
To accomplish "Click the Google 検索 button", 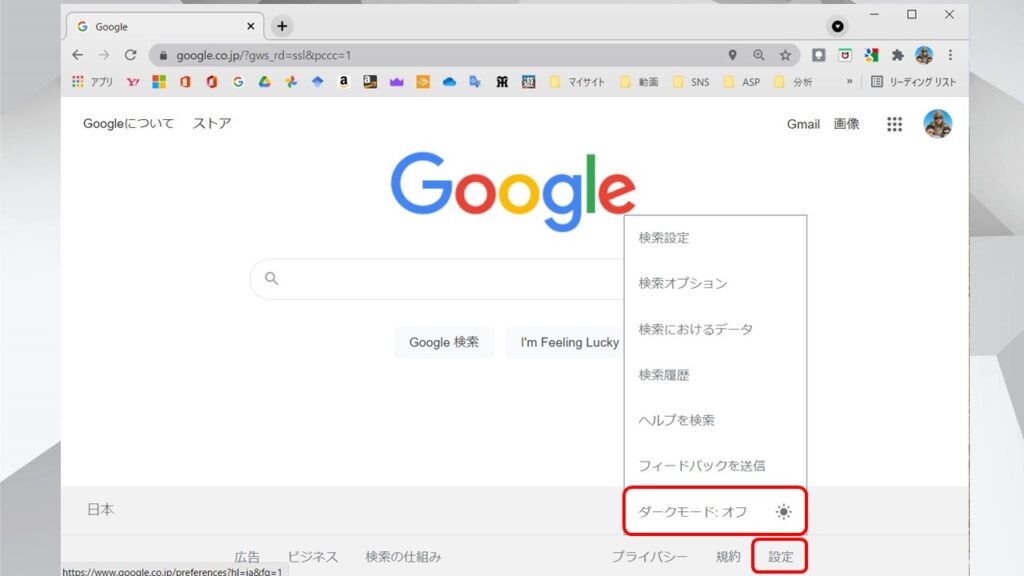I will point(444,342).
